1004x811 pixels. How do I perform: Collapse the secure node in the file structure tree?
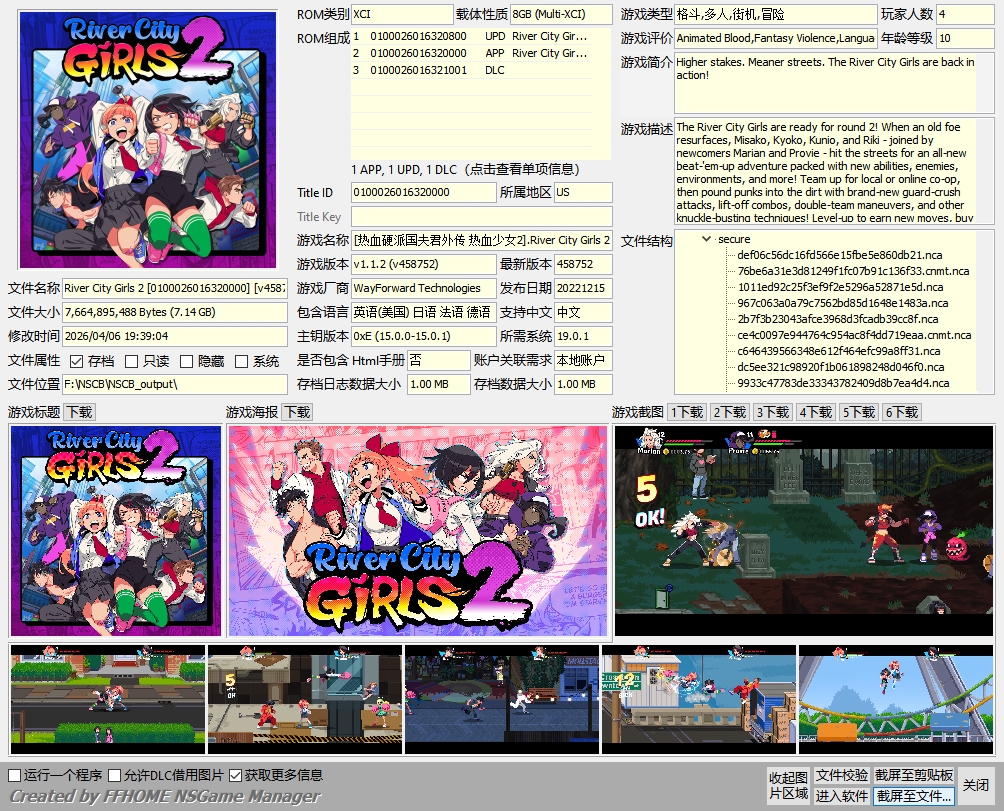pyautogui.click(x=708, y=239)
